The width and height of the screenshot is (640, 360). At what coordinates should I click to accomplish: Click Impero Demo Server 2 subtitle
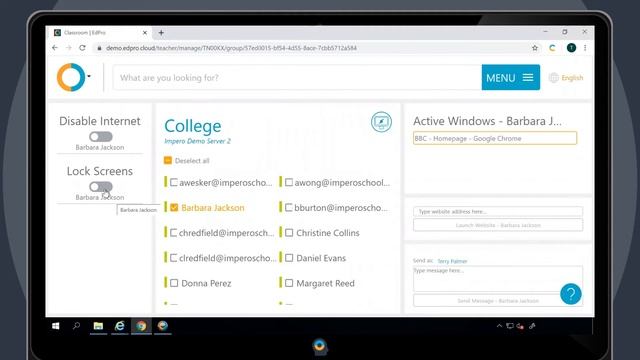click(x=197, y=141)
